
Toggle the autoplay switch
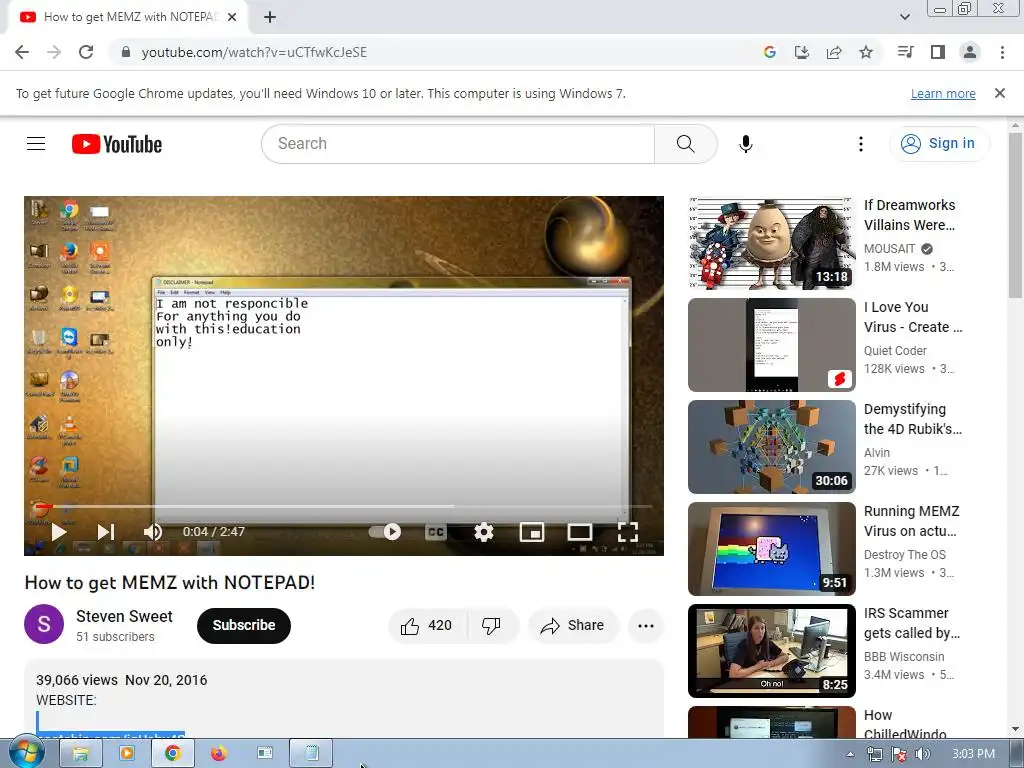[x=385, y=532]
